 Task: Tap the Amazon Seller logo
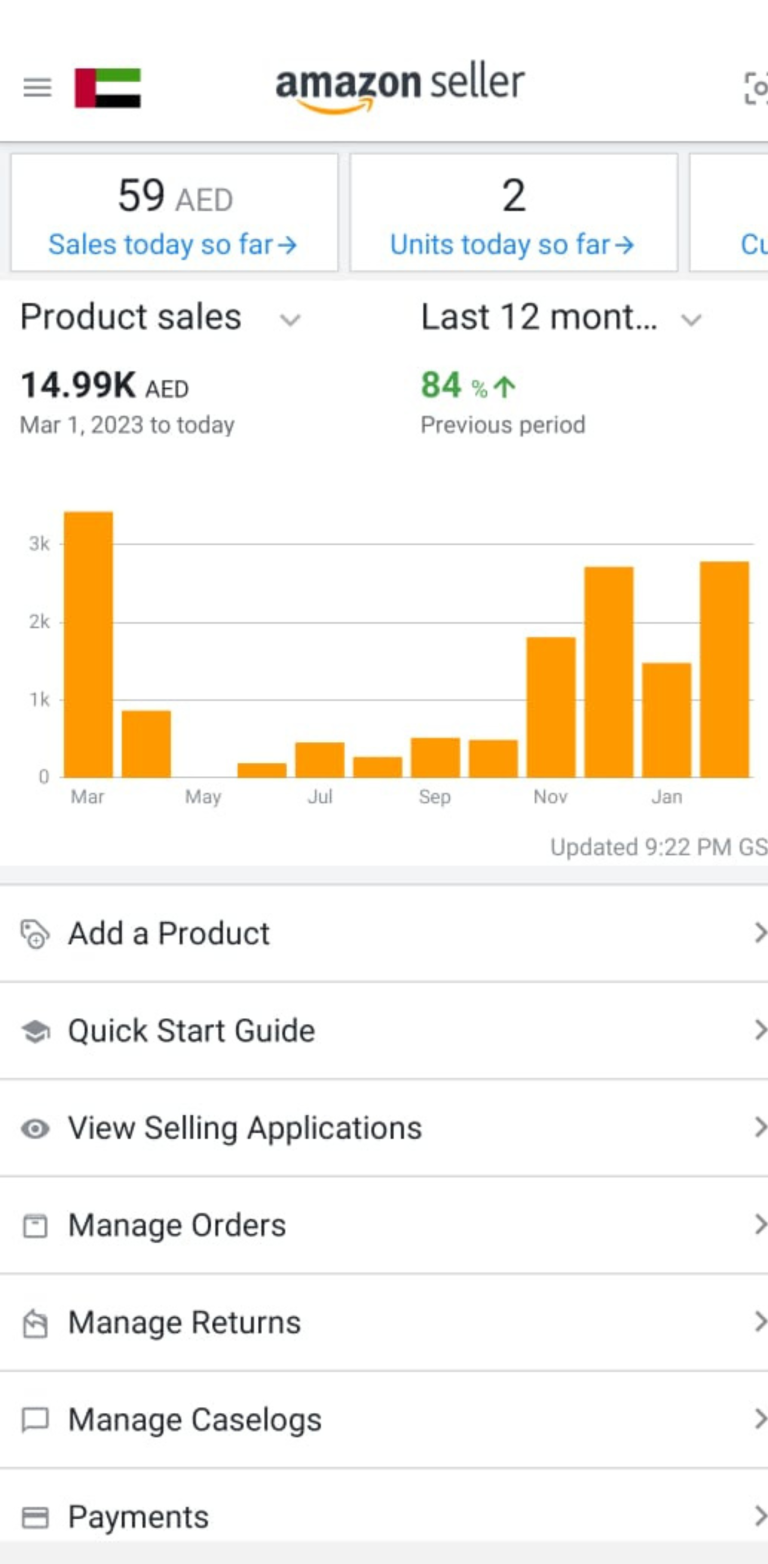(400, 89)
